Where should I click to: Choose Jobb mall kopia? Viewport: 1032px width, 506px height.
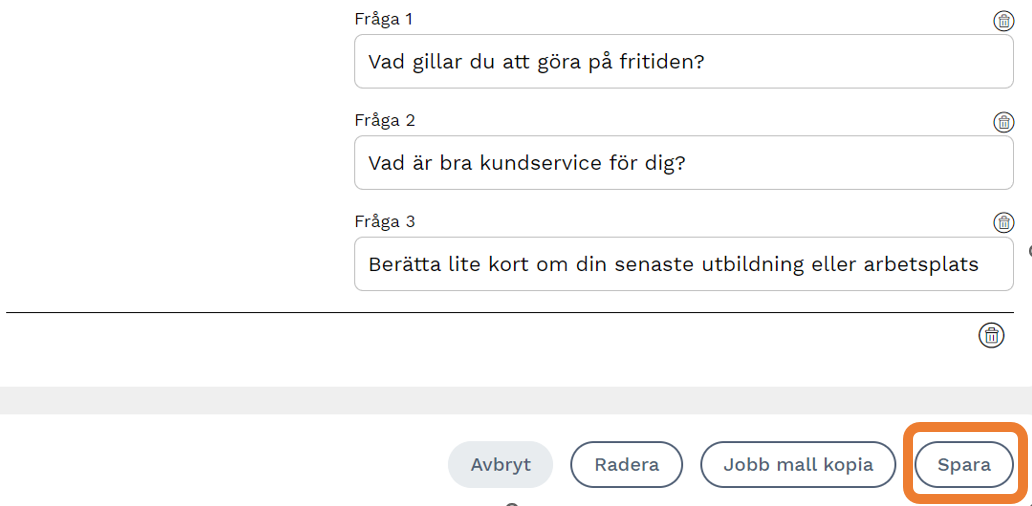point(798,465)
